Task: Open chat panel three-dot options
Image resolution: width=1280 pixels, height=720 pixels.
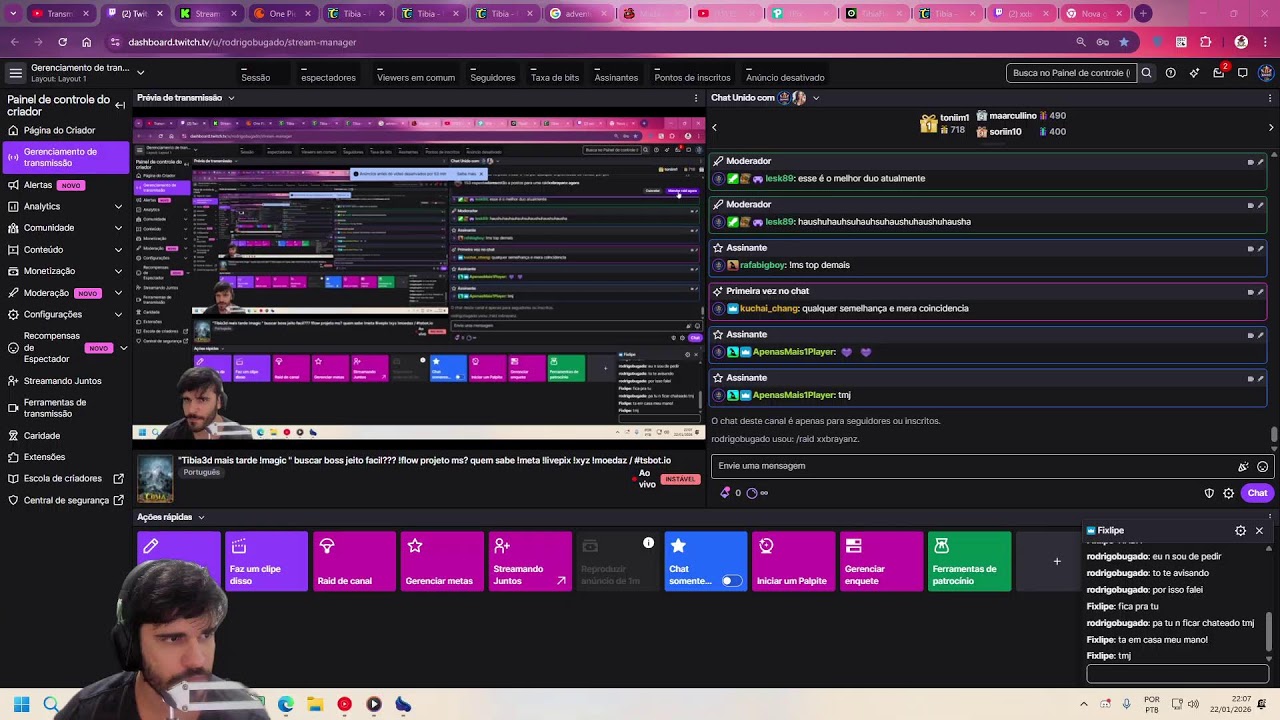Action: tap(1270, 98)
